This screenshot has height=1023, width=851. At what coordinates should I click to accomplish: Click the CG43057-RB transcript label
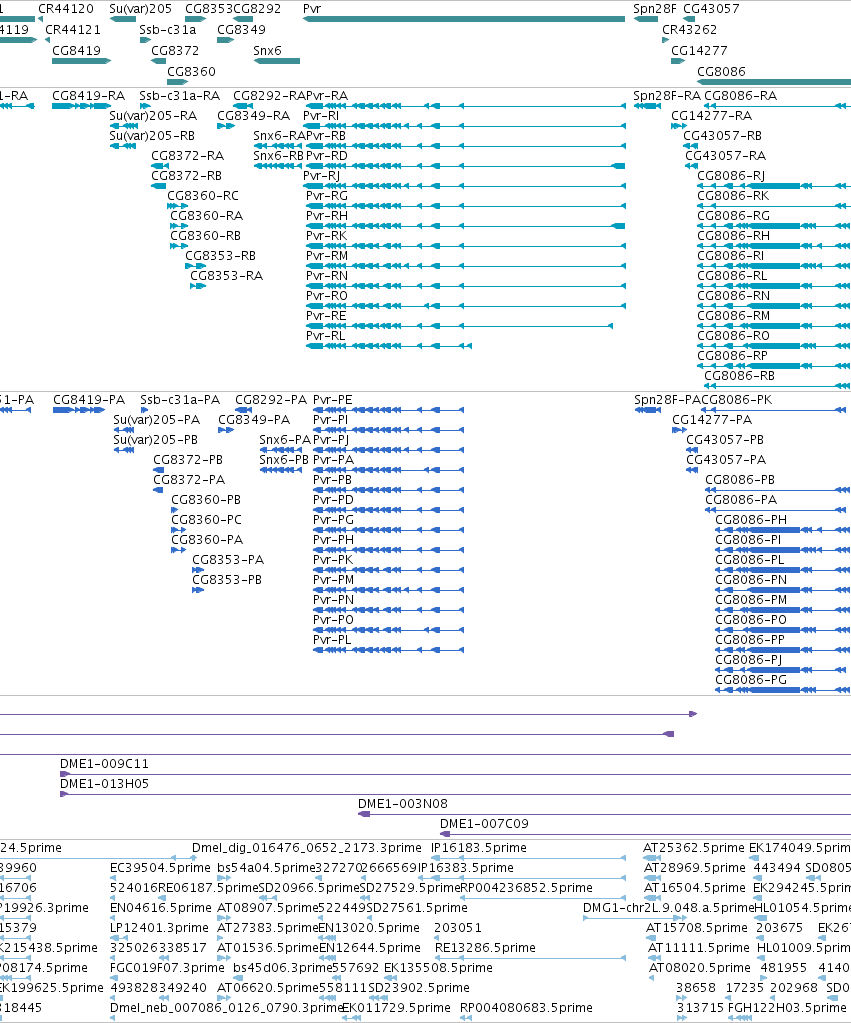722,135
